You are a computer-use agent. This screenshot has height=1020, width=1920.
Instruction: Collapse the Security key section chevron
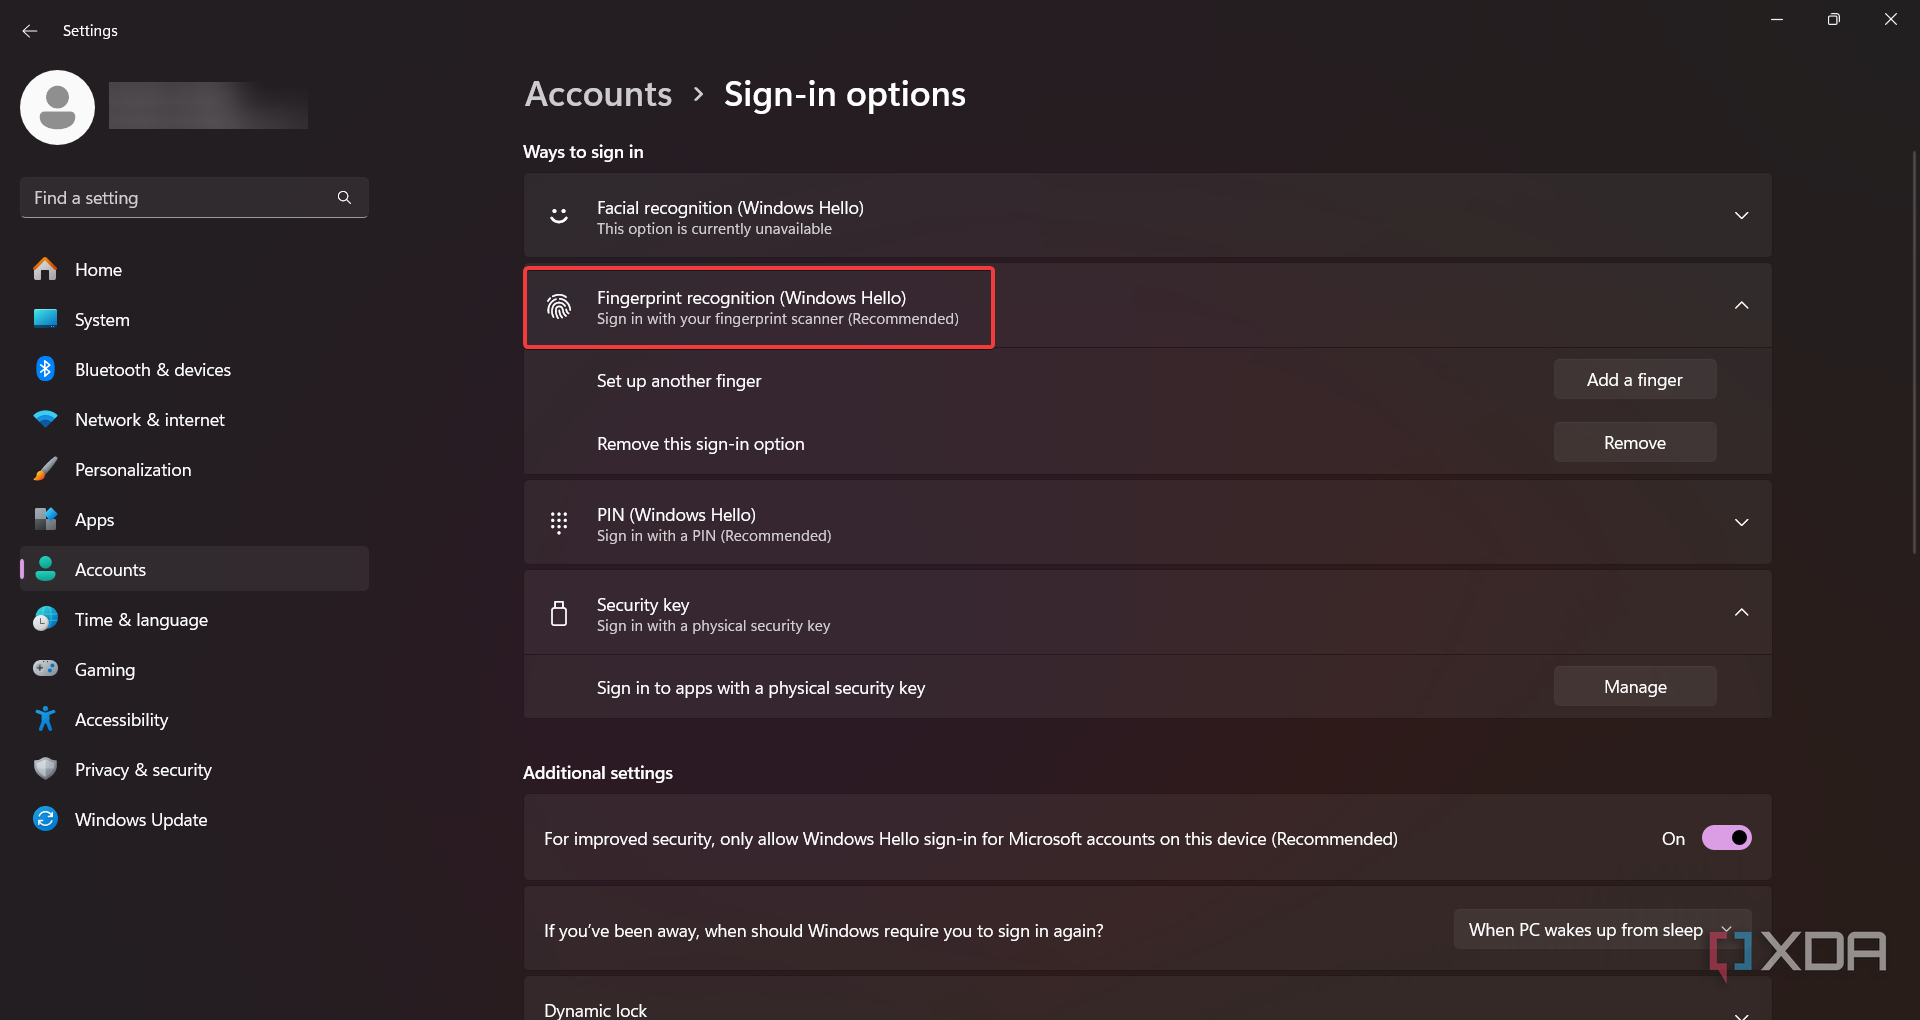(1741, 612)
